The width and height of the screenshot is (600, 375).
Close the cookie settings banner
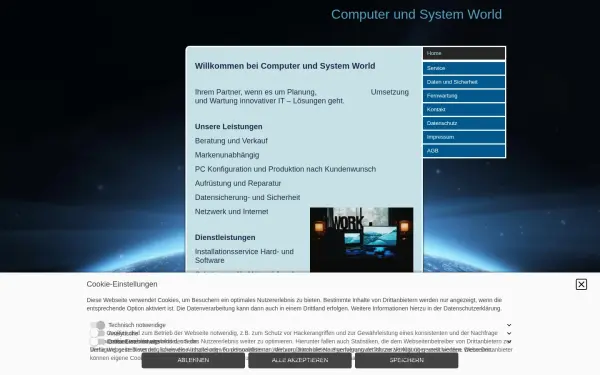[581, 284]
